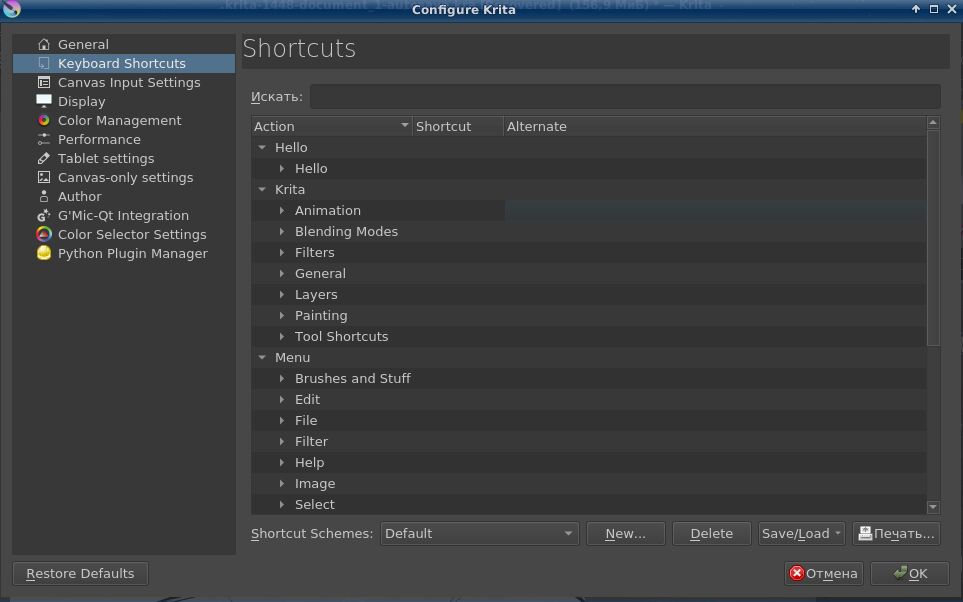Click the Author person icon
963x602 pixels.
44,197
